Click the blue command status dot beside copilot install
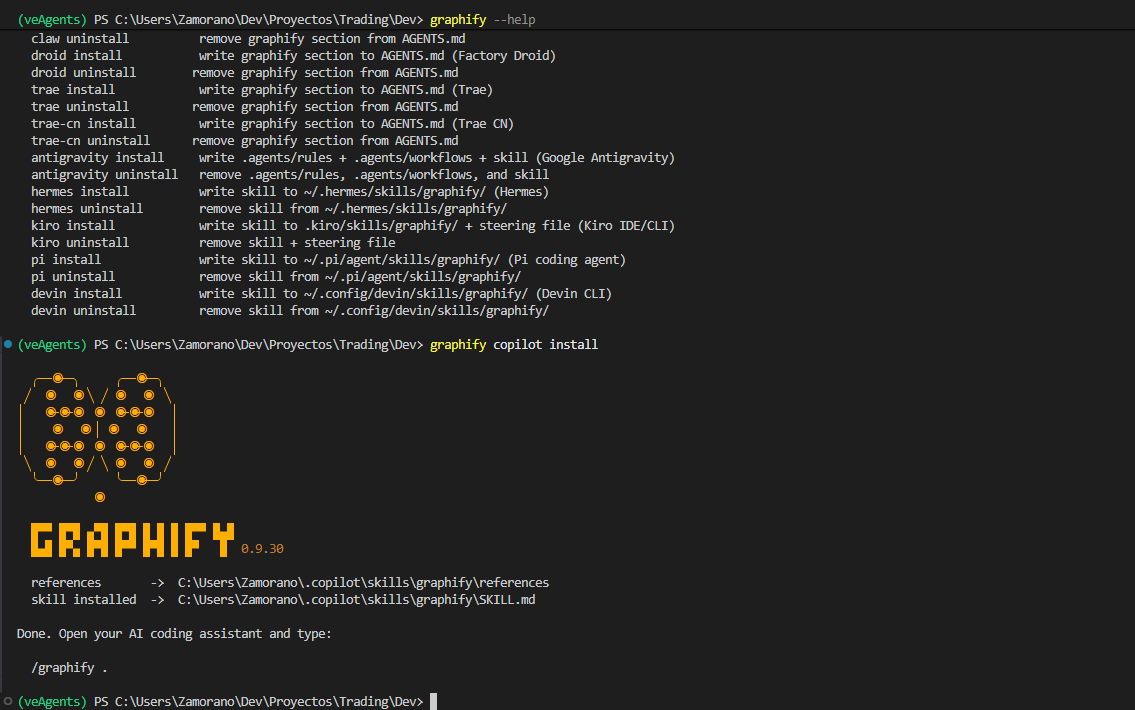1135x710 pixels. tap(8, 344)
